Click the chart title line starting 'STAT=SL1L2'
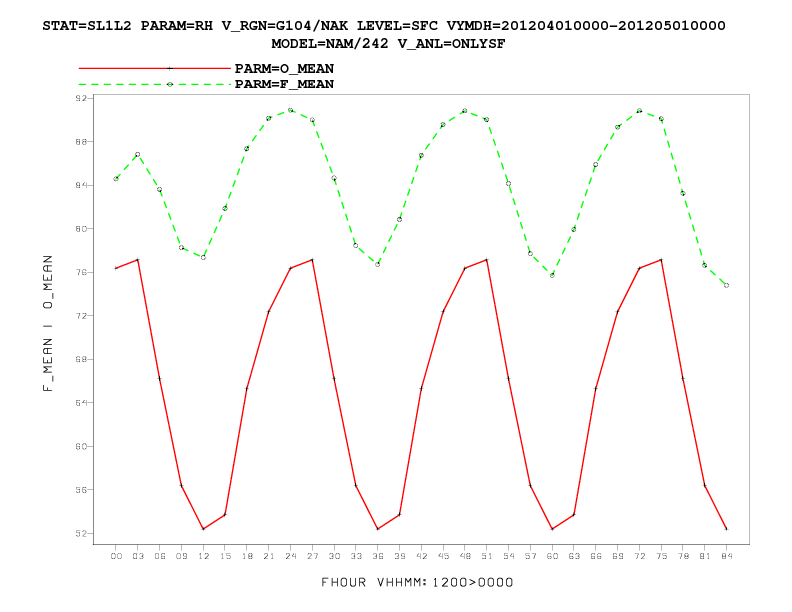 tap(384, 26)
